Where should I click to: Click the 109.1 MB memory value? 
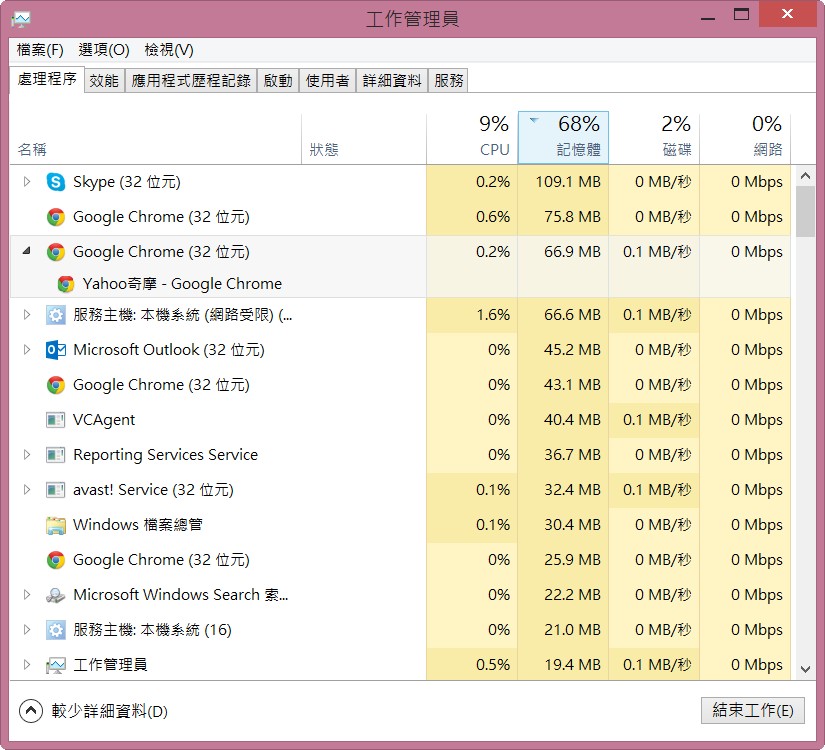(x=568, y=182)
